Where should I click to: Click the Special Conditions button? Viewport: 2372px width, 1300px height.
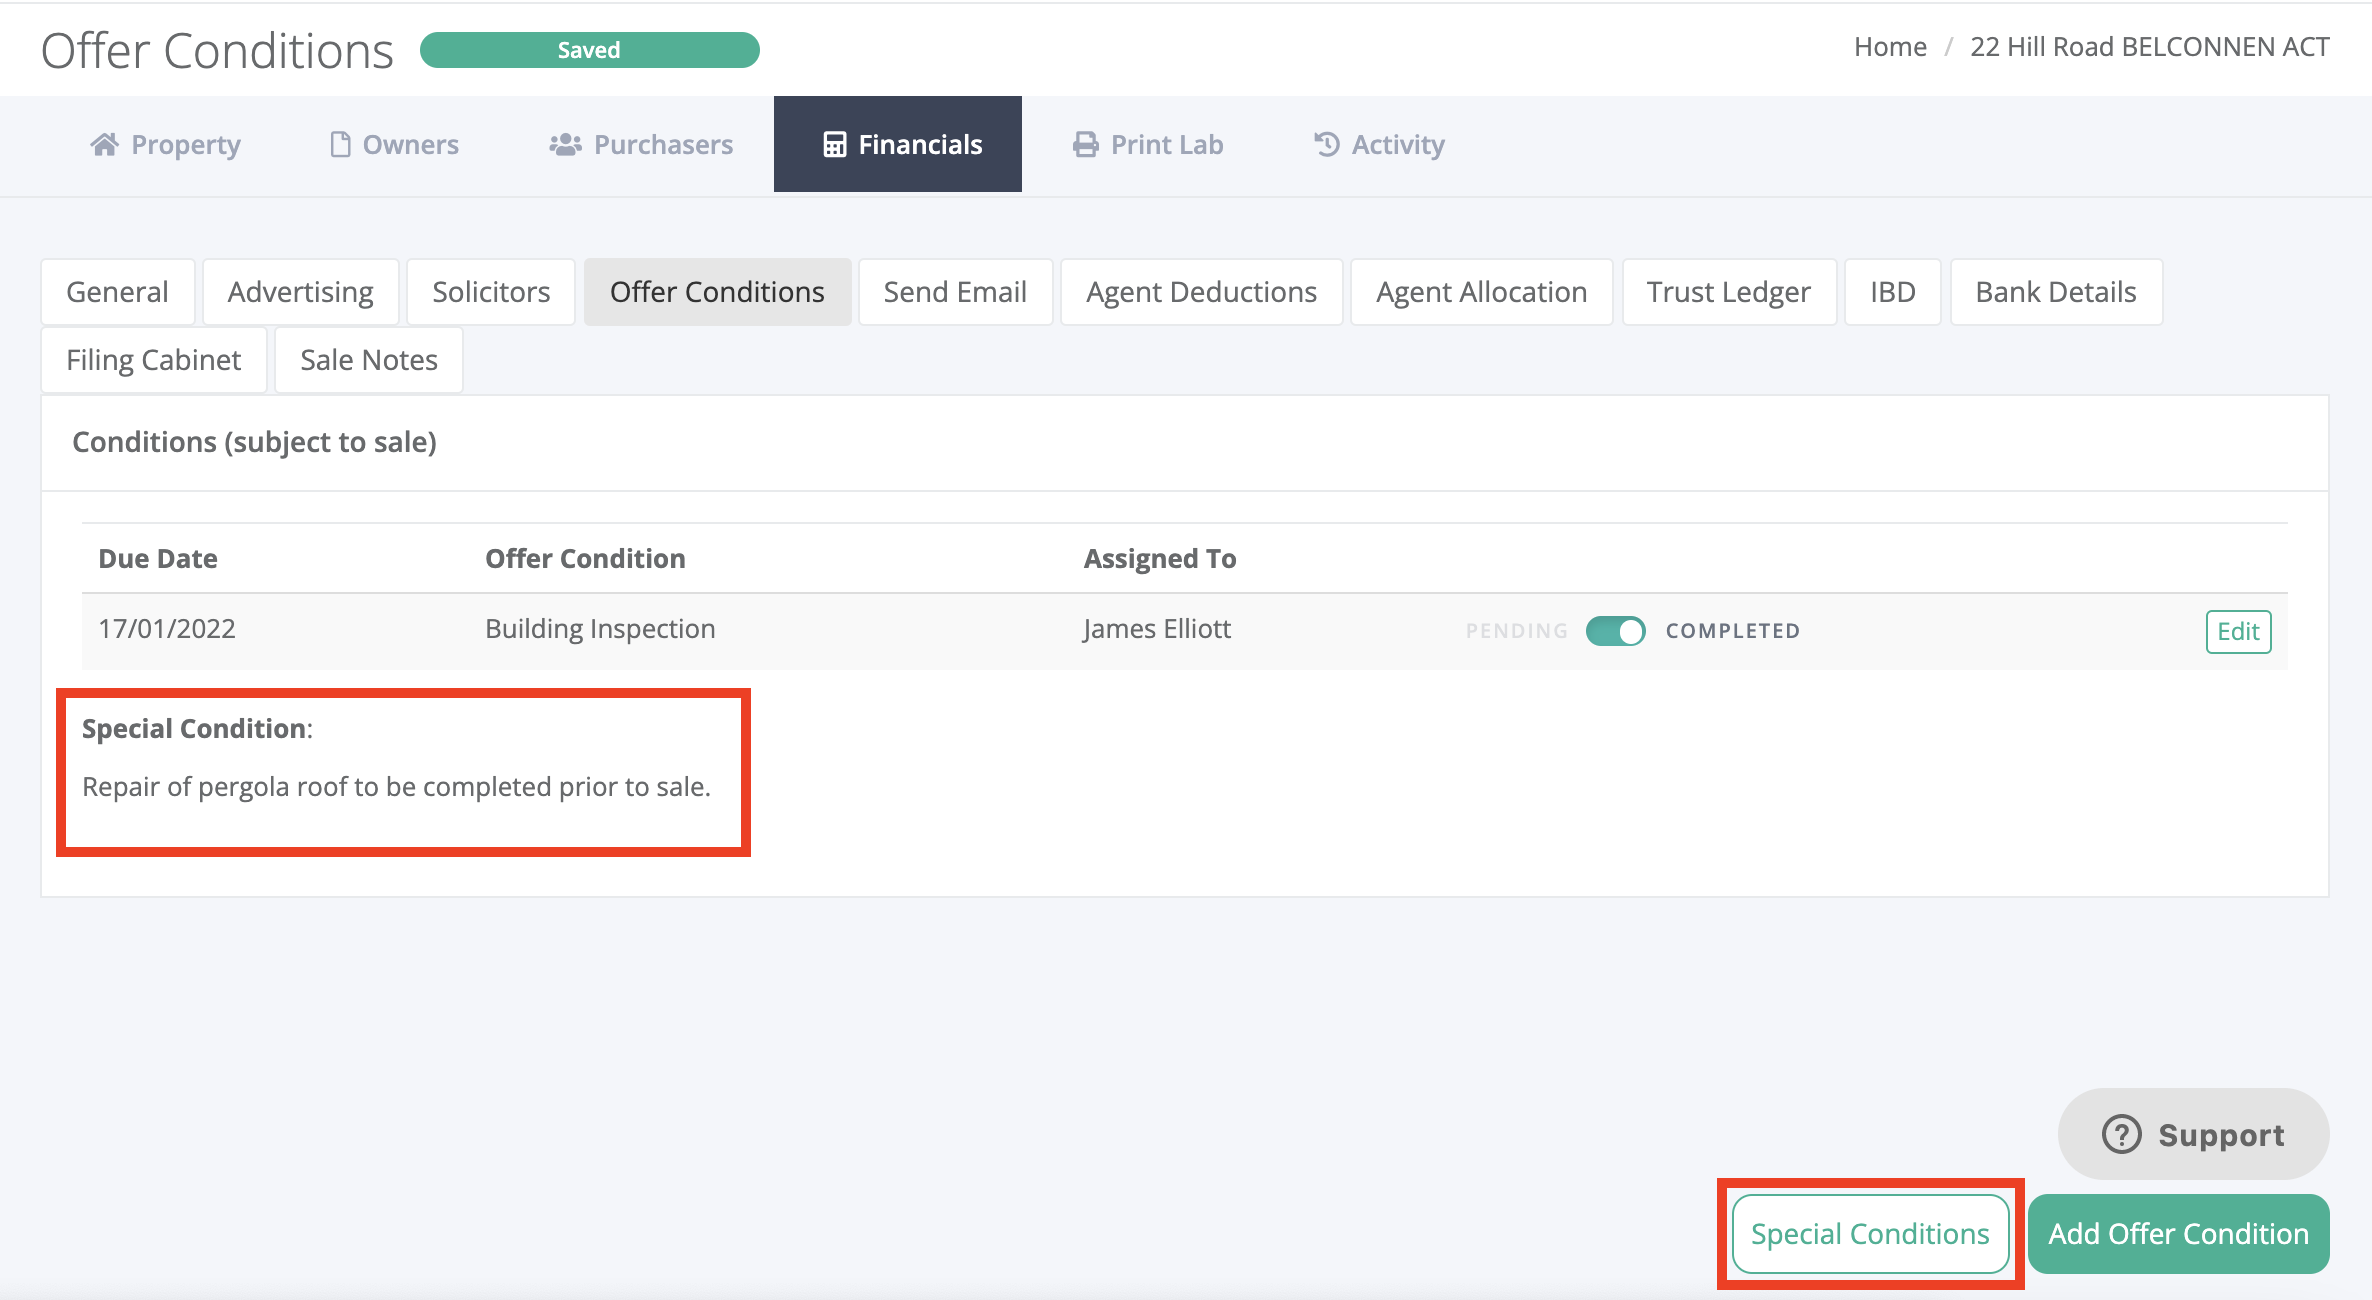click(x=1869, y=1234)
